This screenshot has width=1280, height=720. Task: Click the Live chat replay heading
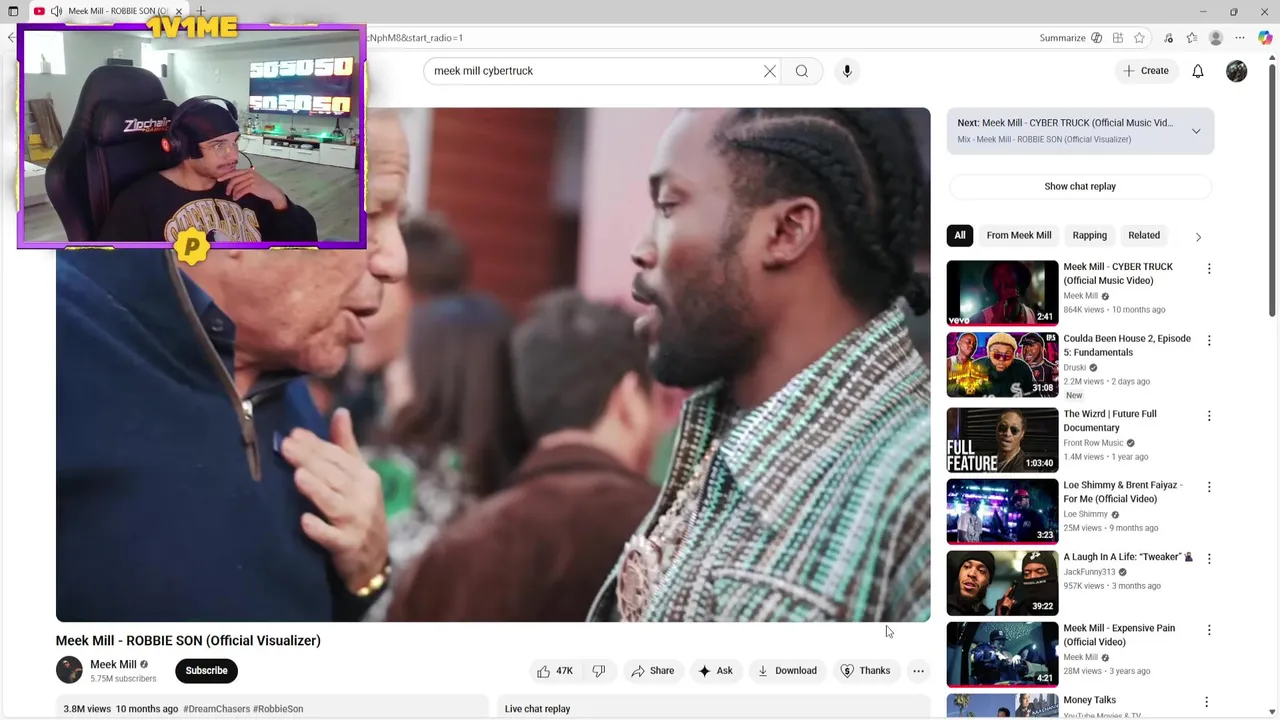(537, 709)
